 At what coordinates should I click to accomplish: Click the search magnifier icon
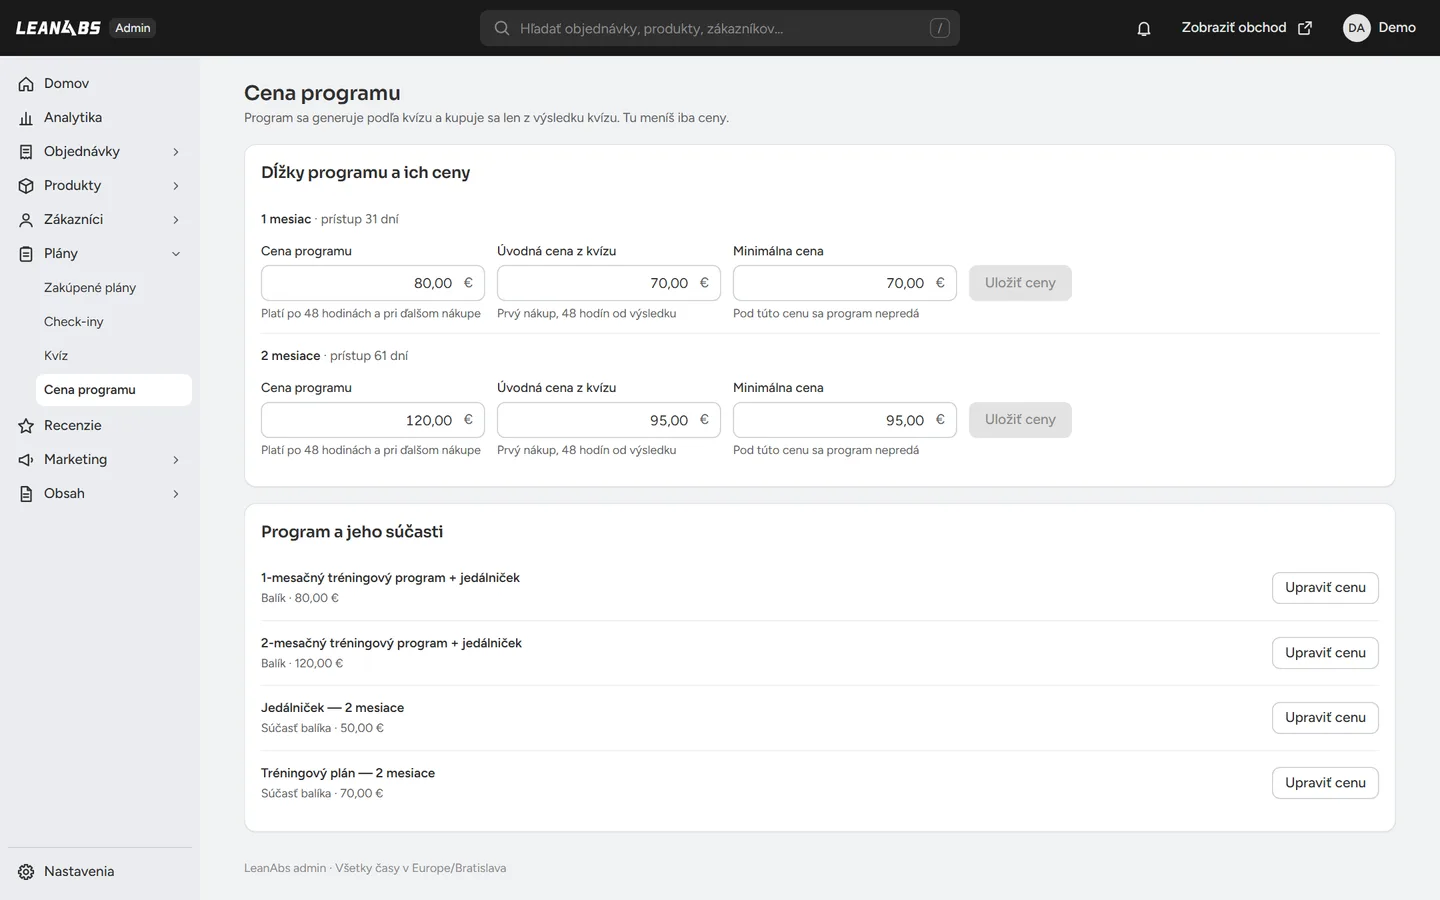click(502, 28)
